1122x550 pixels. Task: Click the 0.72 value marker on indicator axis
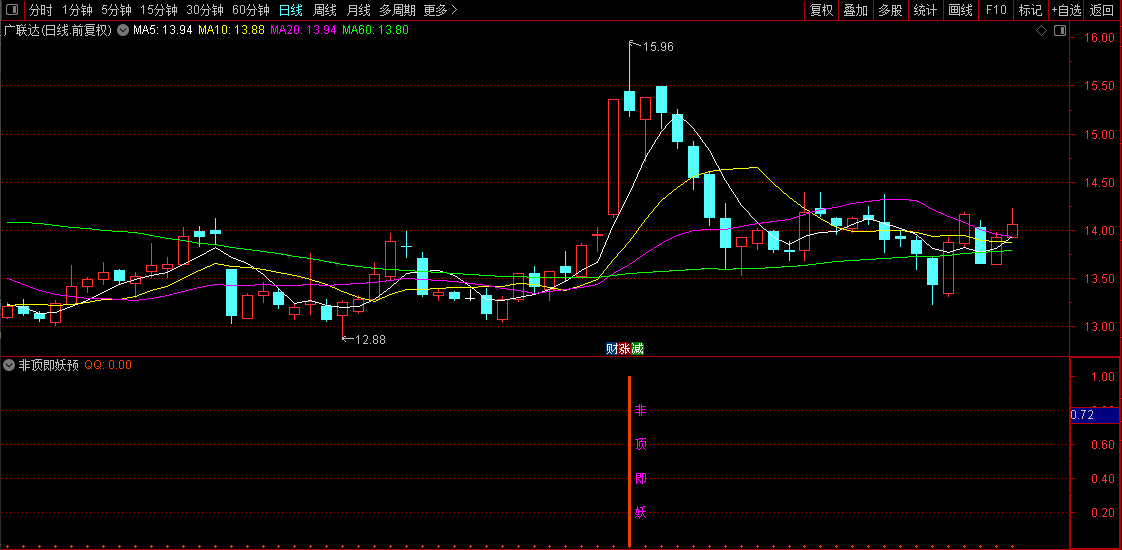click(x=1081, y=414)
